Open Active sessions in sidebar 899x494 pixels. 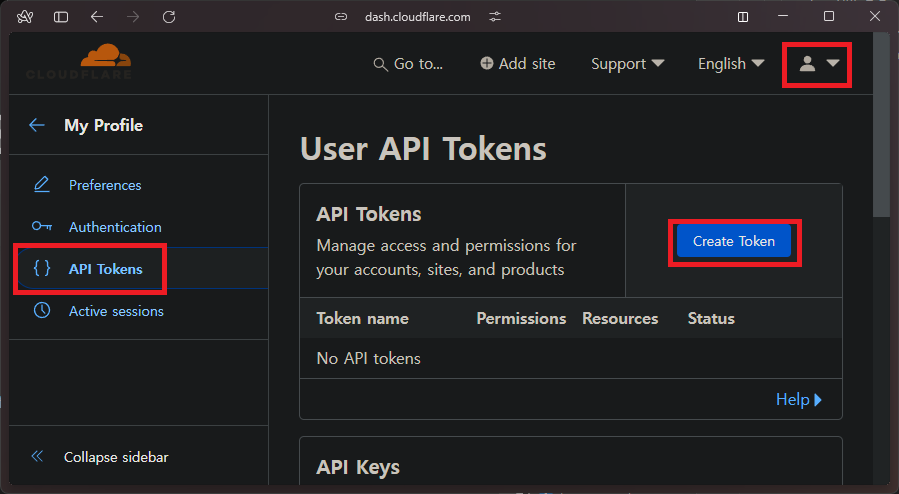coord(116,311)
